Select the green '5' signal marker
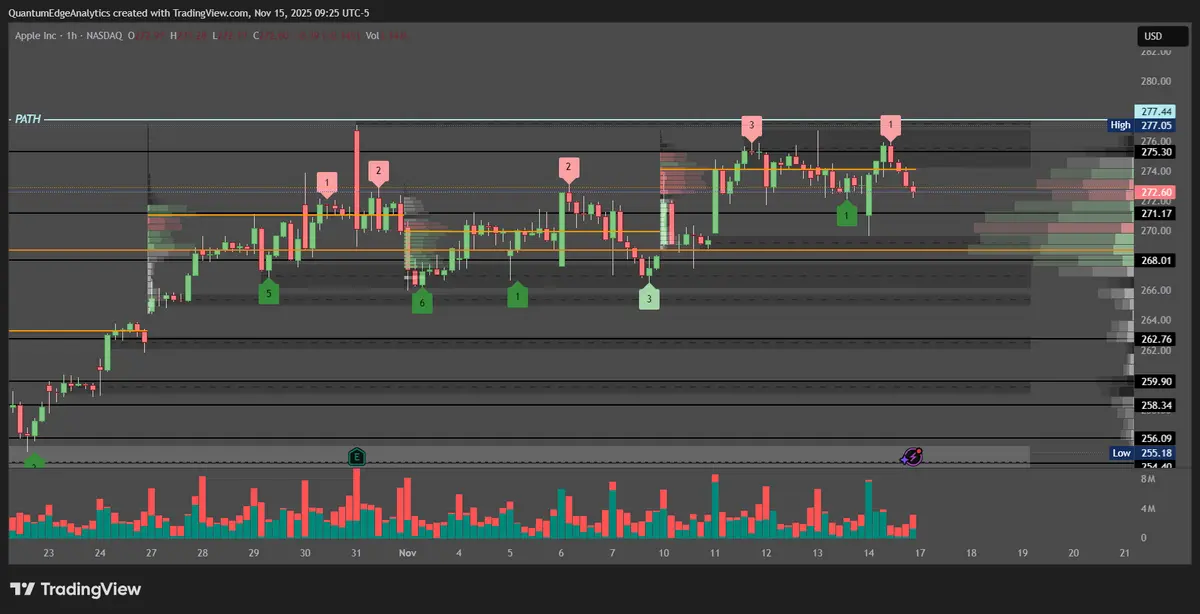This screenshot has height=614, width=1200. (268, 292)
